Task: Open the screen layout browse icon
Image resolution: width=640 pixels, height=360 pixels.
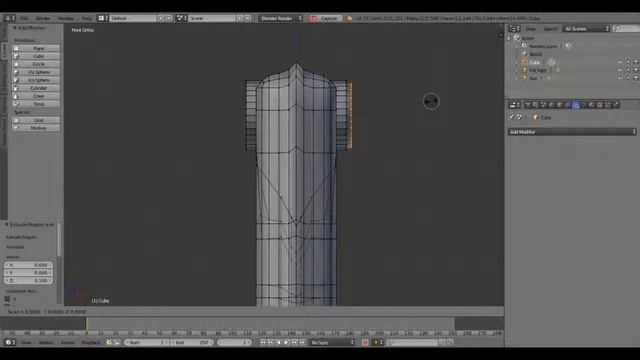Action: pyautogui.click(x=103, y=18)
